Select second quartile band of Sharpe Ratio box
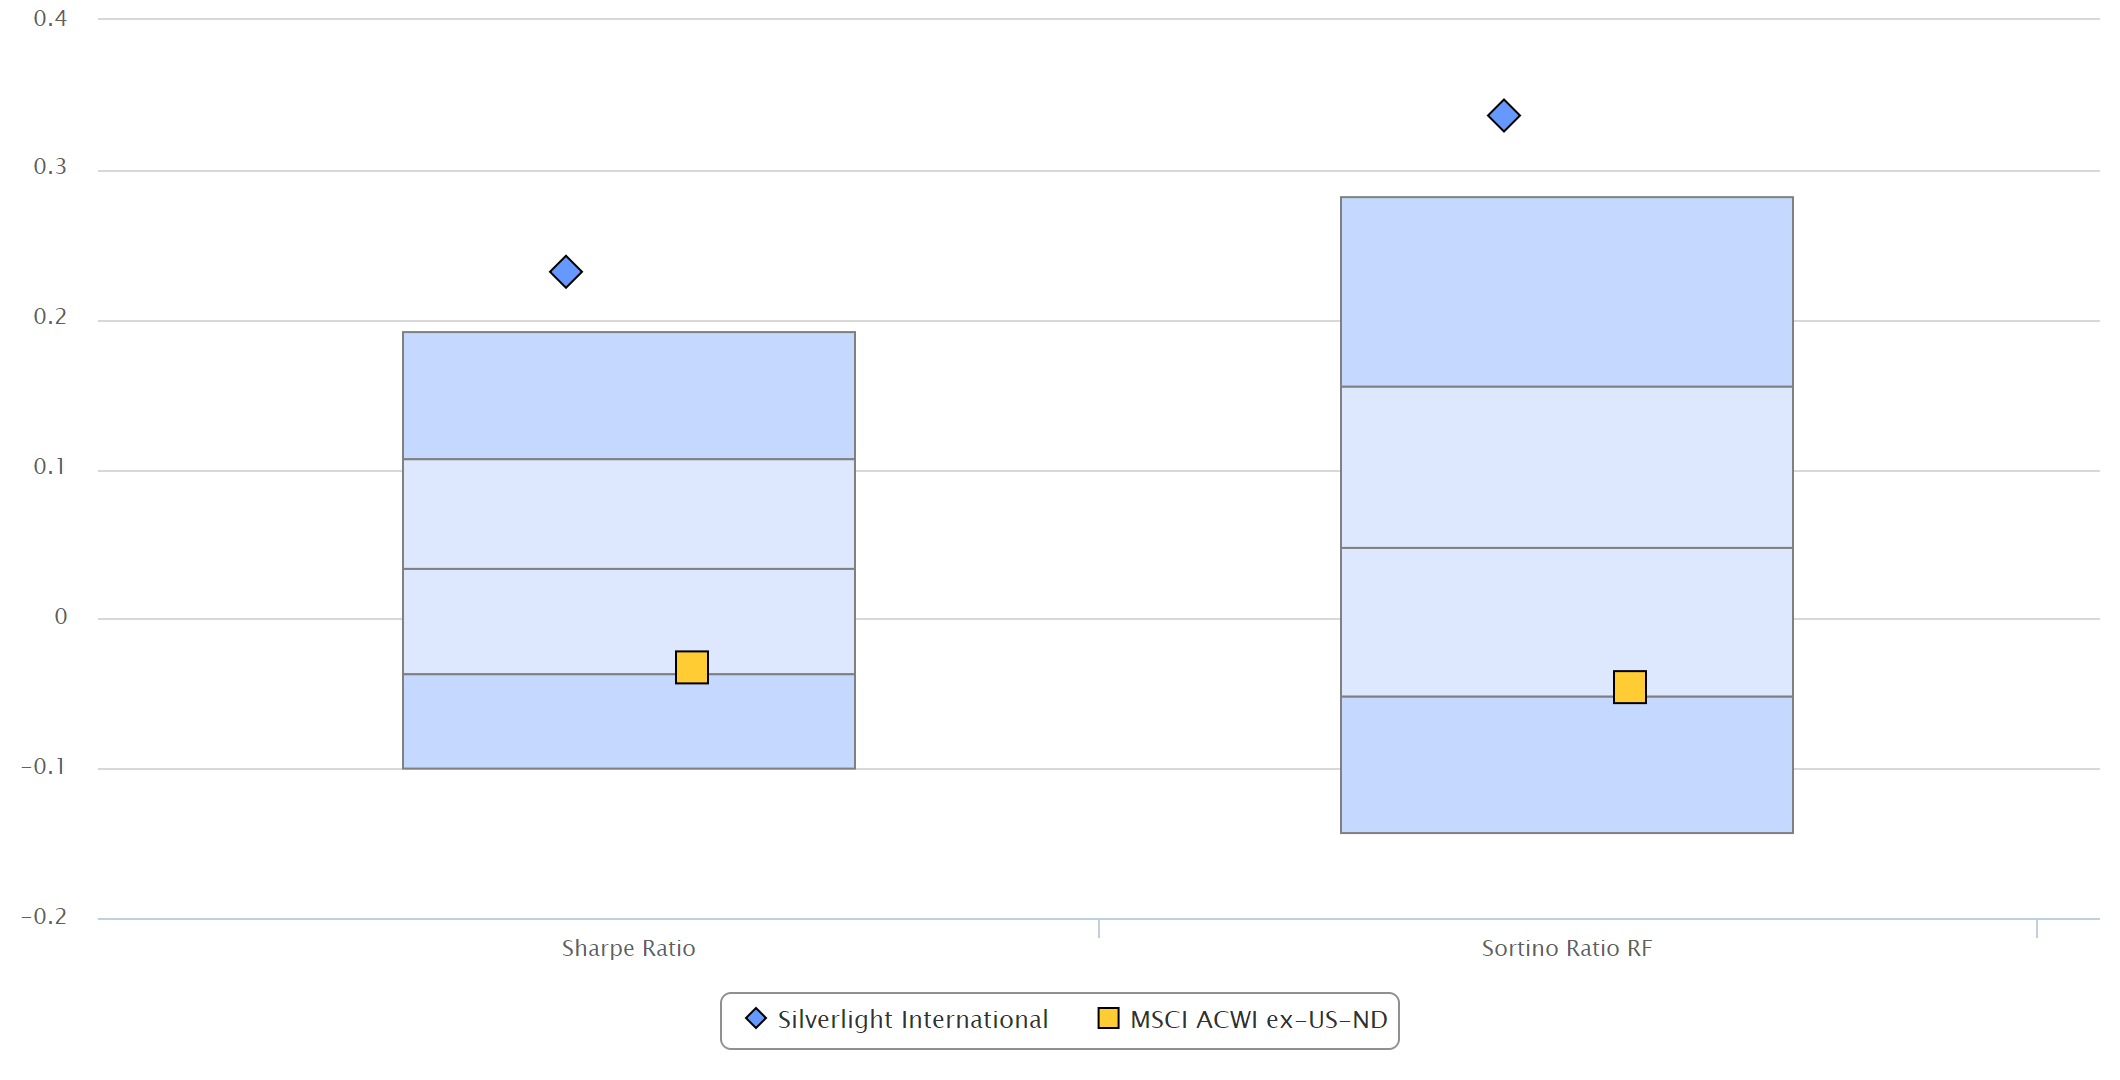This screenshot has height=1080, width=2120. 629,514
